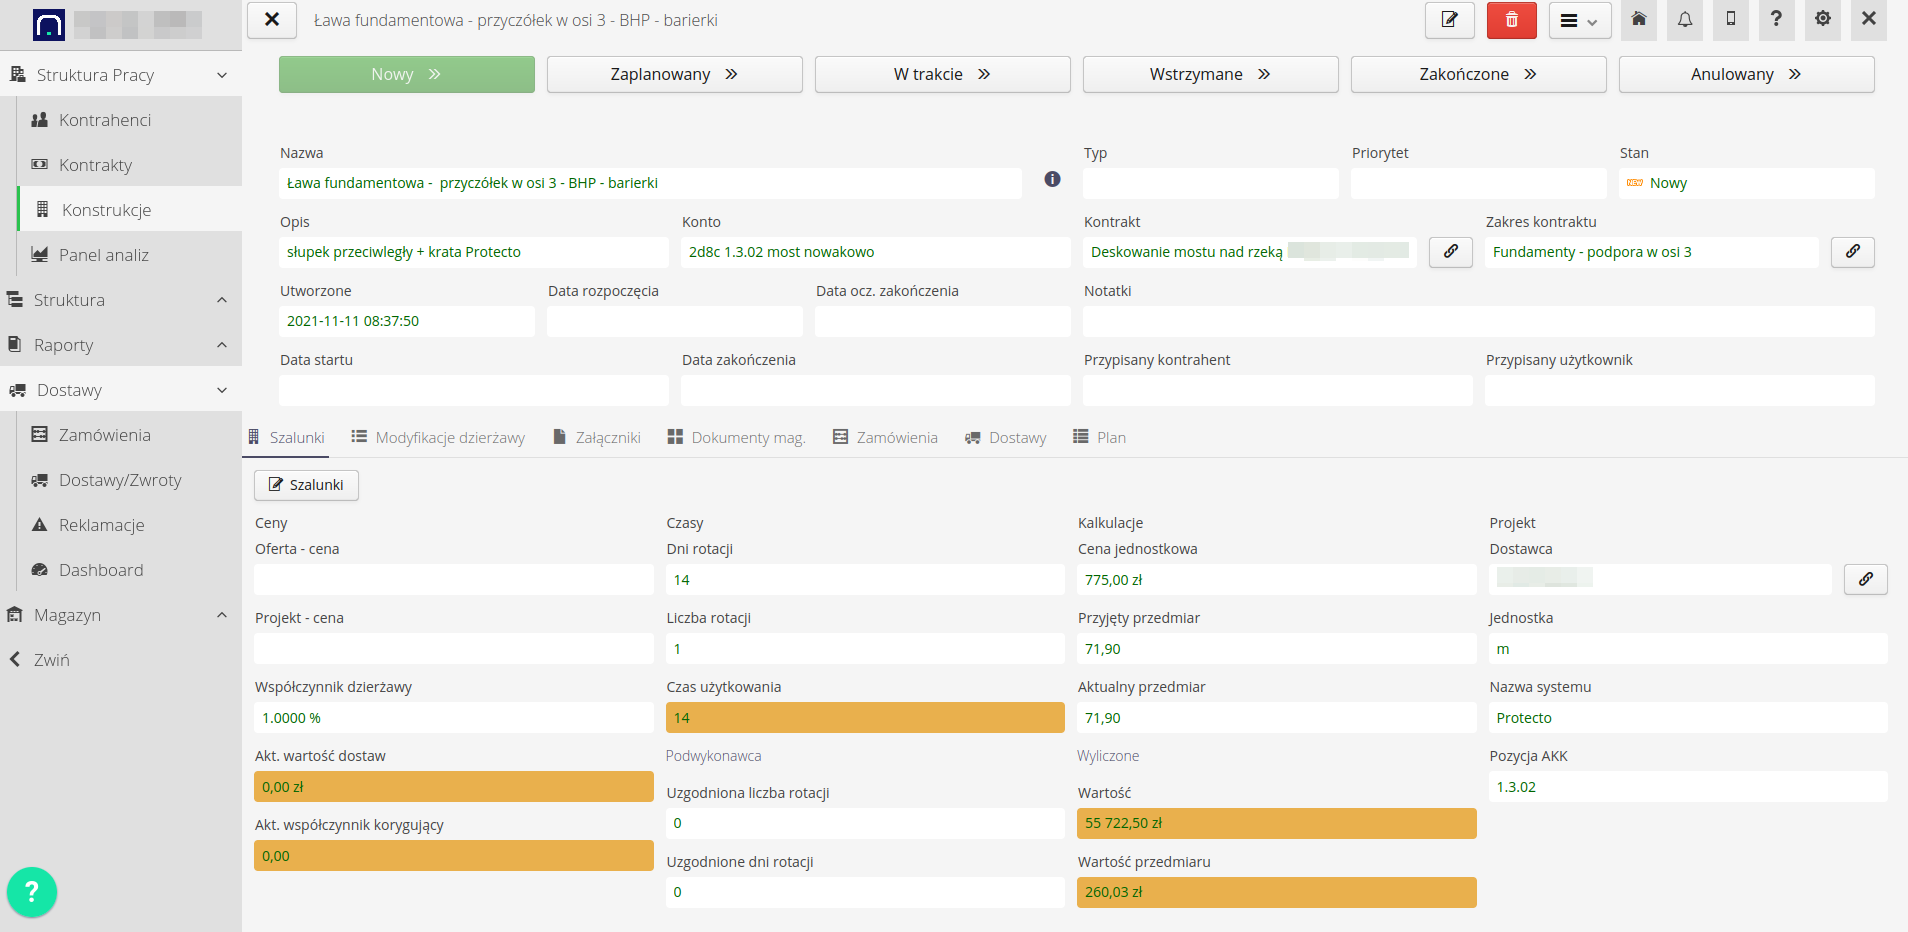The image size is (1908, 932).
Task: Open notifications bell icon
Action: [x=1684, y=20]
